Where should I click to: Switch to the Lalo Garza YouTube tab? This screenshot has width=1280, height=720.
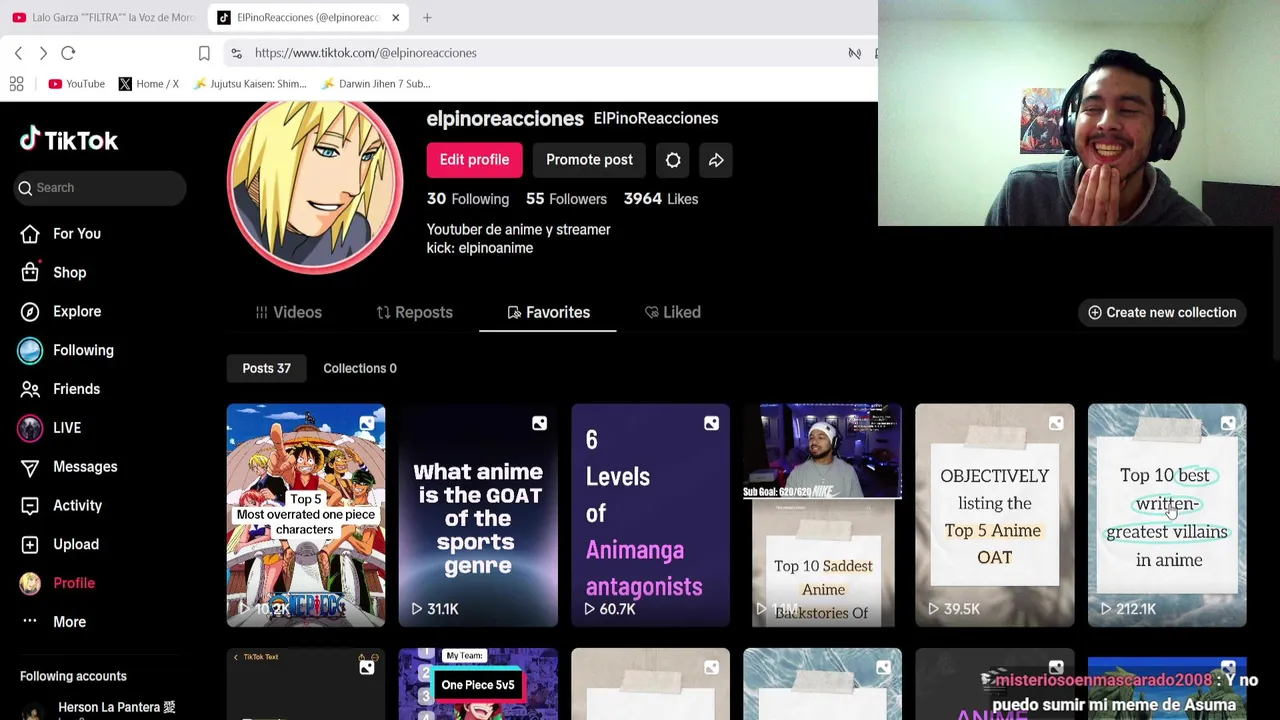[104, 17]
